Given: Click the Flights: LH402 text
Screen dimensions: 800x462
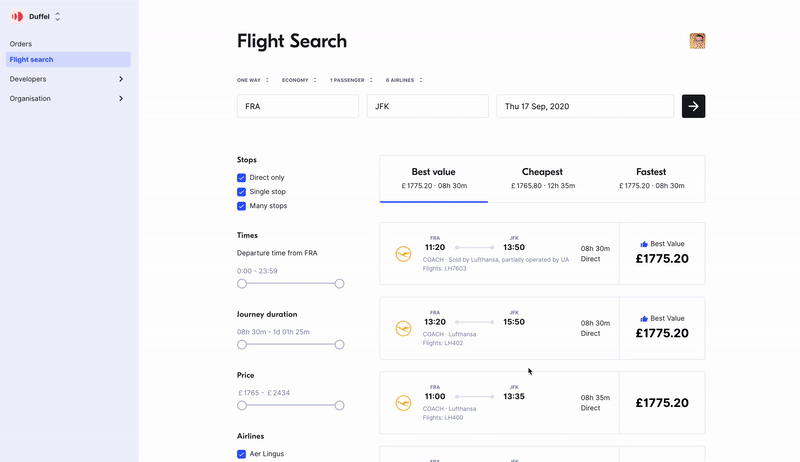Looking at the screenshot, I should 443,343.
